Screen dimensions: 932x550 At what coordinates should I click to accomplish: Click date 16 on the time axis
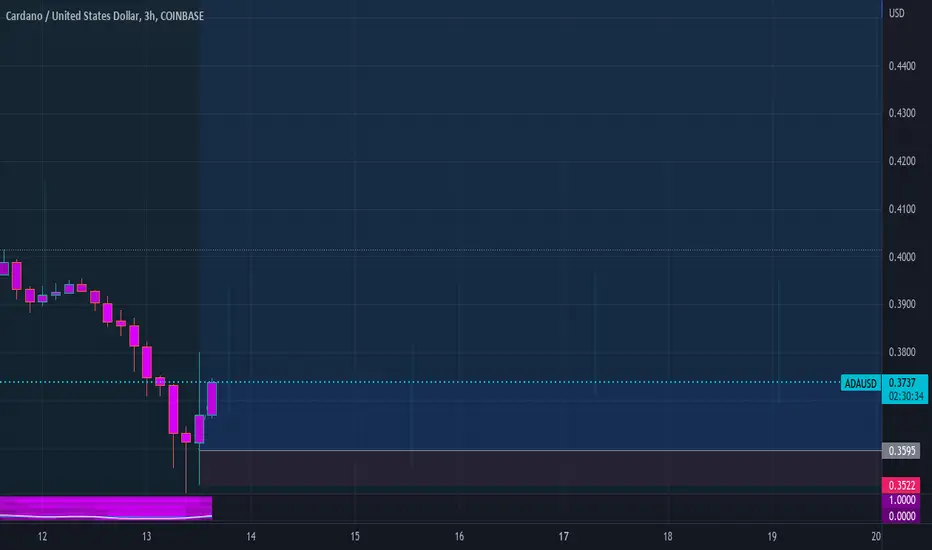[x=459, y=536]
